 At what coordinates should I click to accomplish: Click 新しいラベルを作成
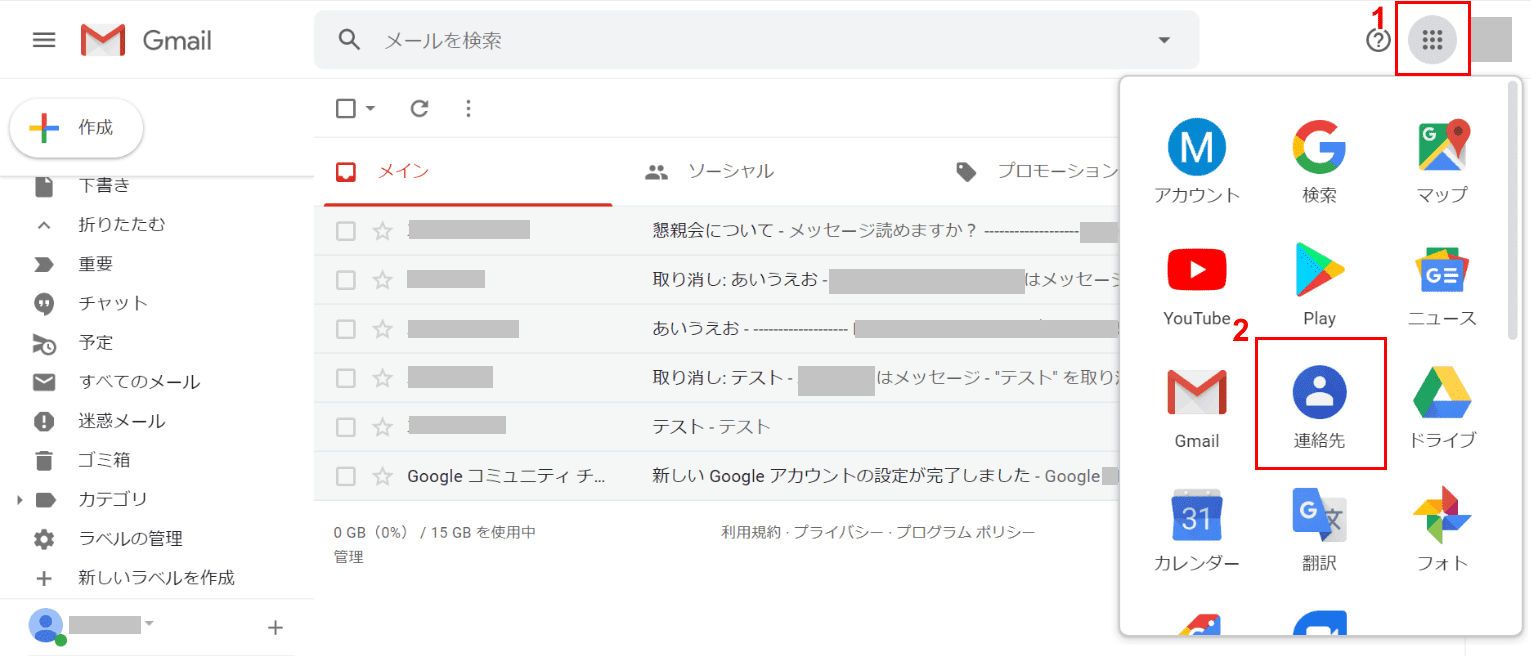[157, 578]
